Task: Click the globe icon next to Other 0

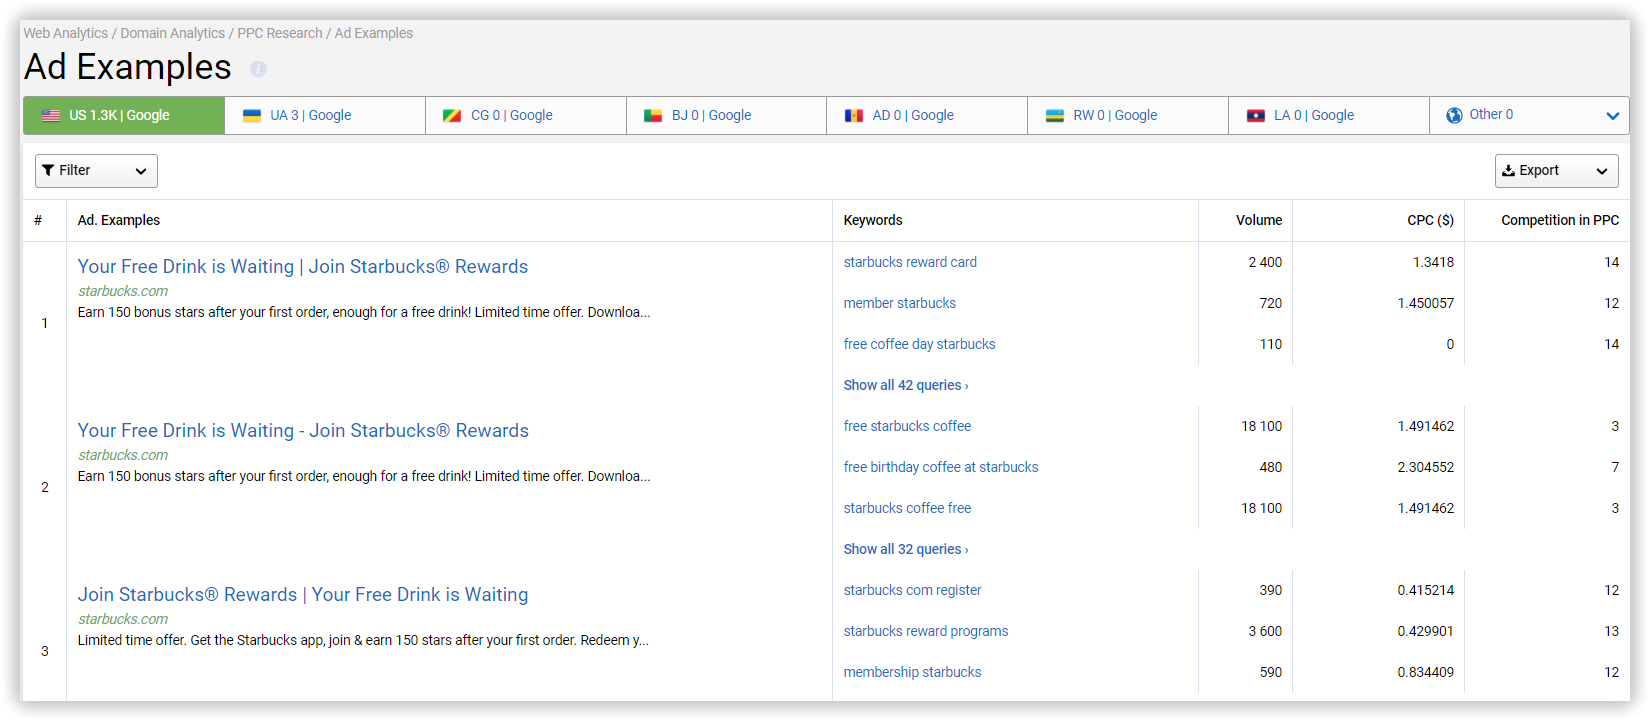Action: click(x=1454, y=116)
